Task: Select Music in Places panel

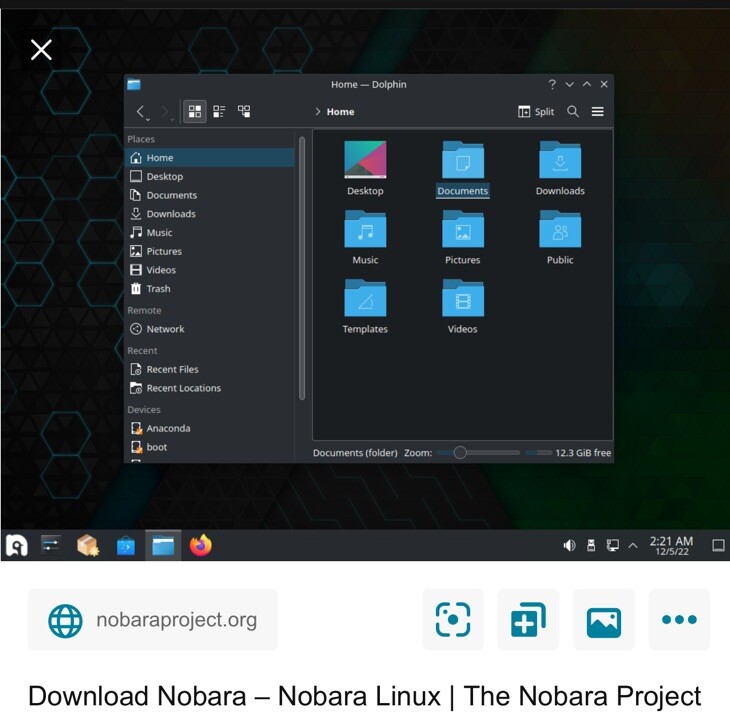Action: 210,232
